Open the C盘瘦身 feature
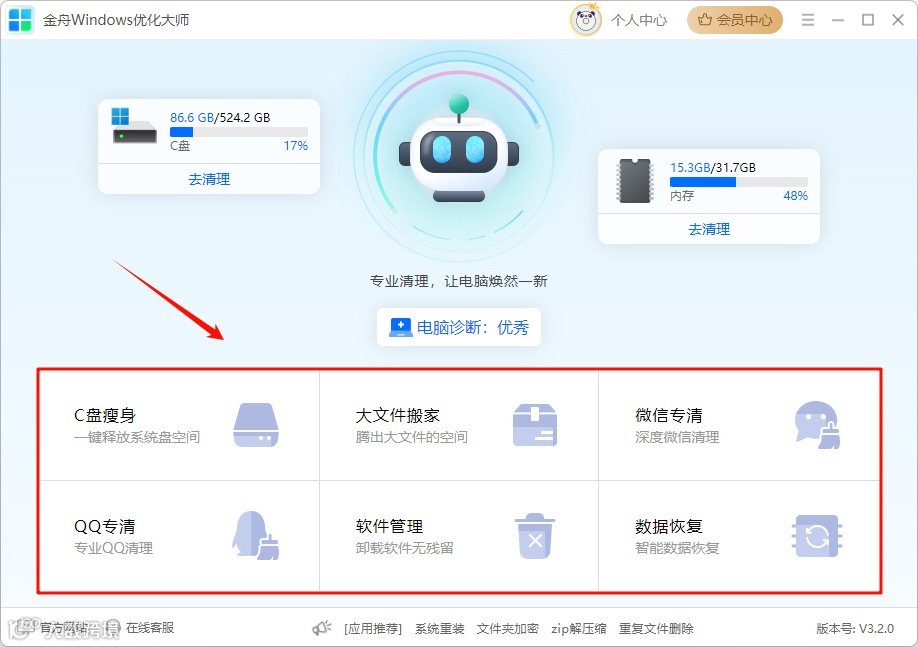 point(179,425)
